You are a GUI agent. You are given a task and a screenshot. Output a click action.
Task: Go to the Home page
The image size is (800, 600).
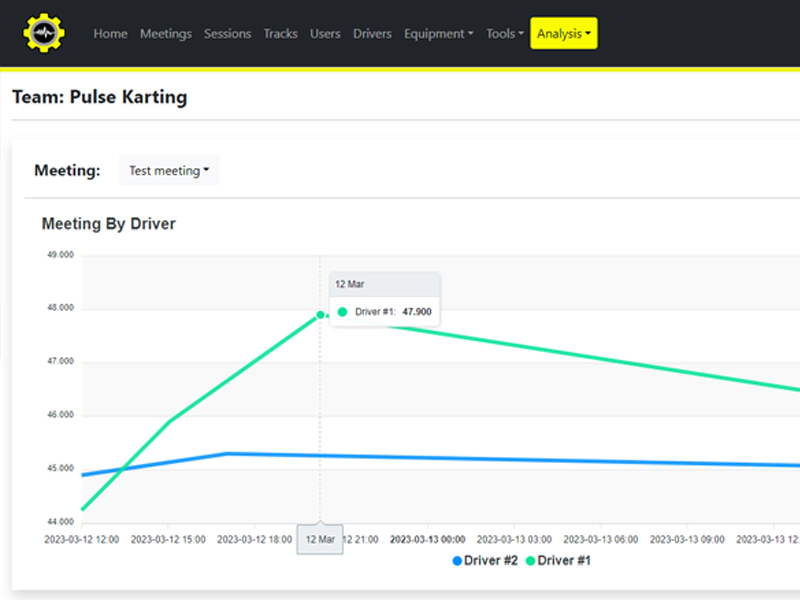click(110, 33)
